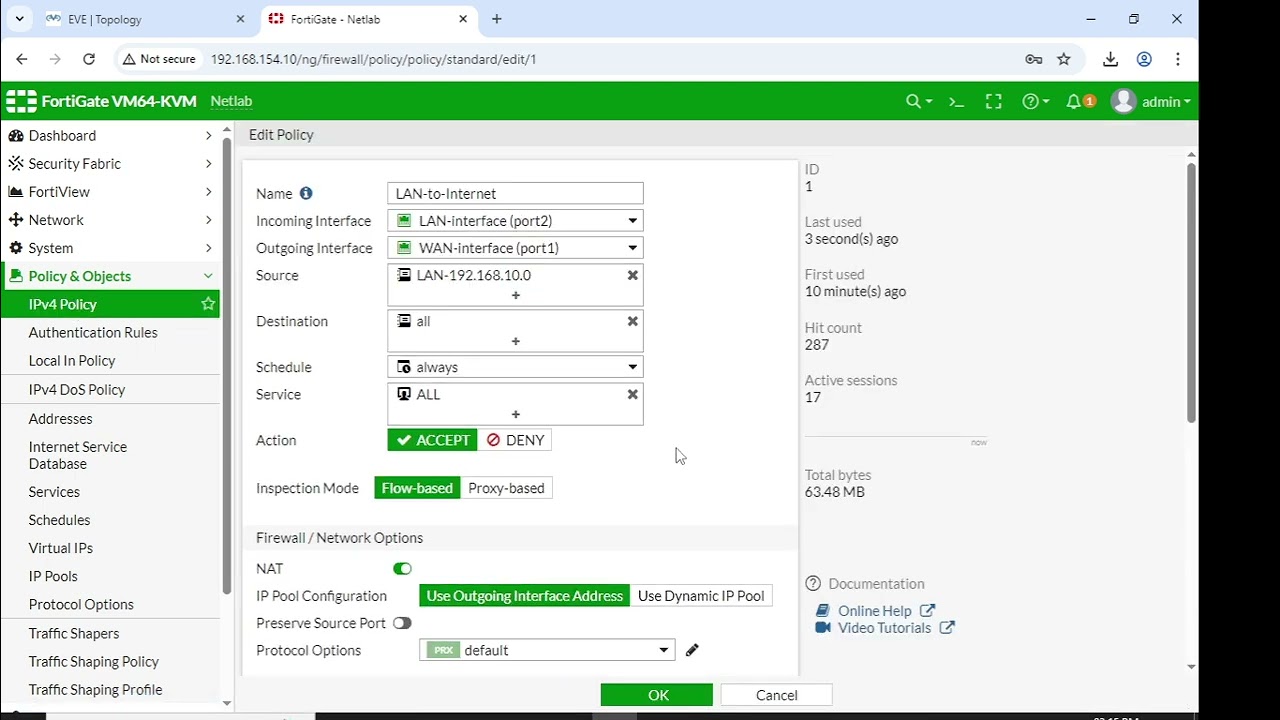Click the IPv4 Policy favorite star

click(208, 304)
